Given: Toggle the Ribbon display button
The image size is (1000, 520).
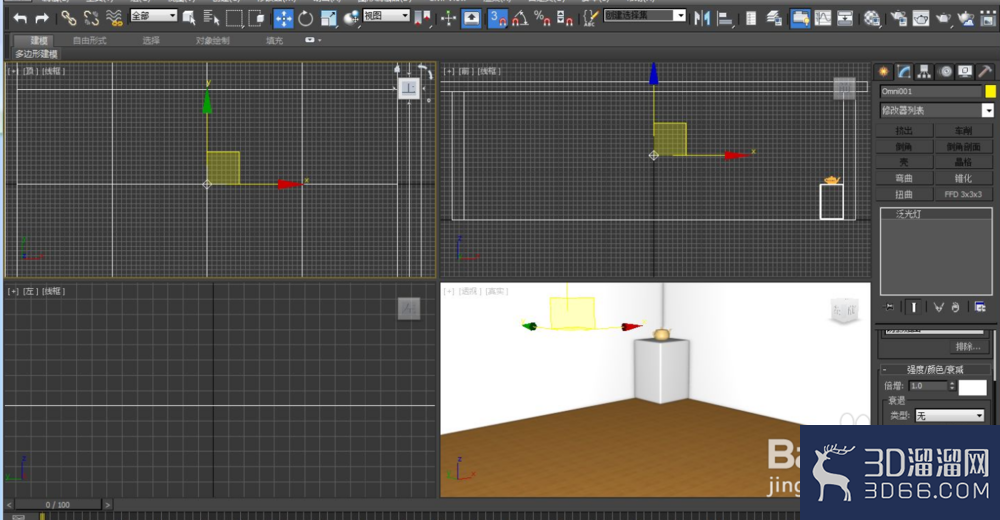Looking at the screenshot, I should pos(800,18).
